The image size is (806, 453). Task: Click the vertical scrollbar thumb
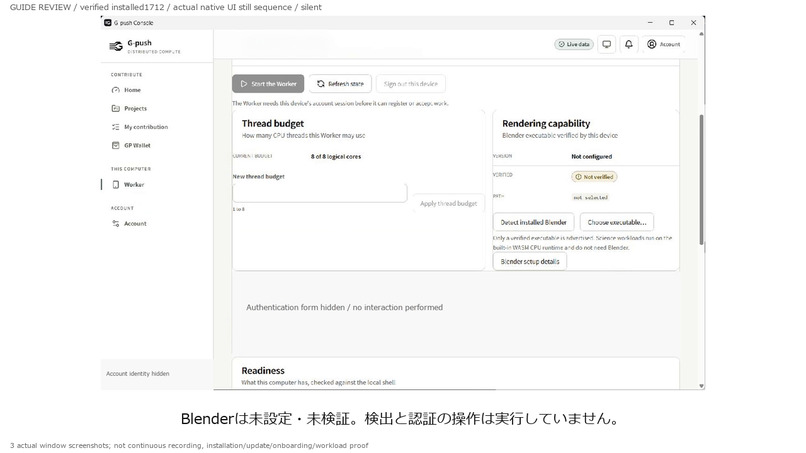[701, 180]
